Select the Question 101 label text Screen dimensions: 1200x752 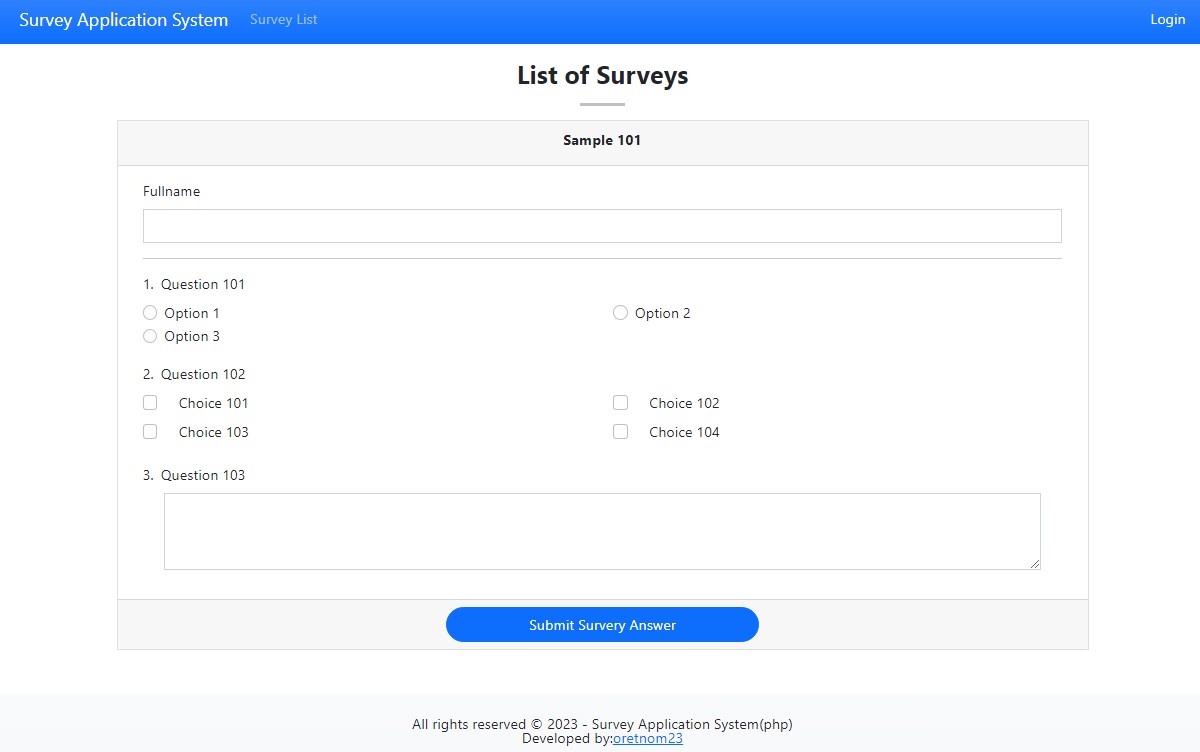(x=203, y=285)
